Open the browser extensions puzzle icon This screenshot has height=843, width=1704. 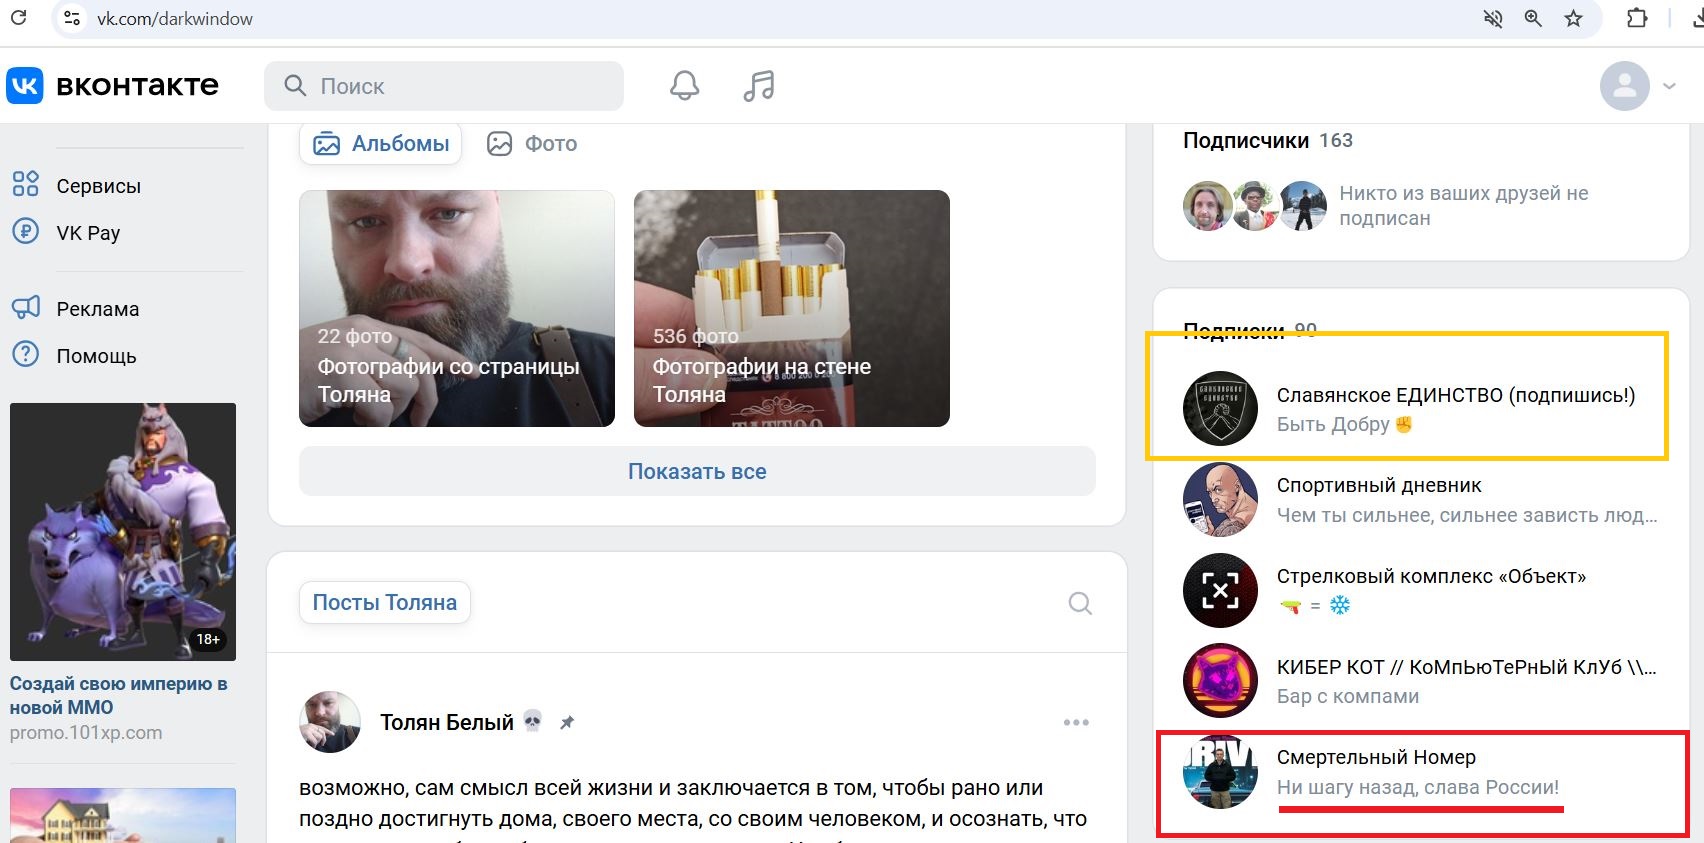[1637, 18]
